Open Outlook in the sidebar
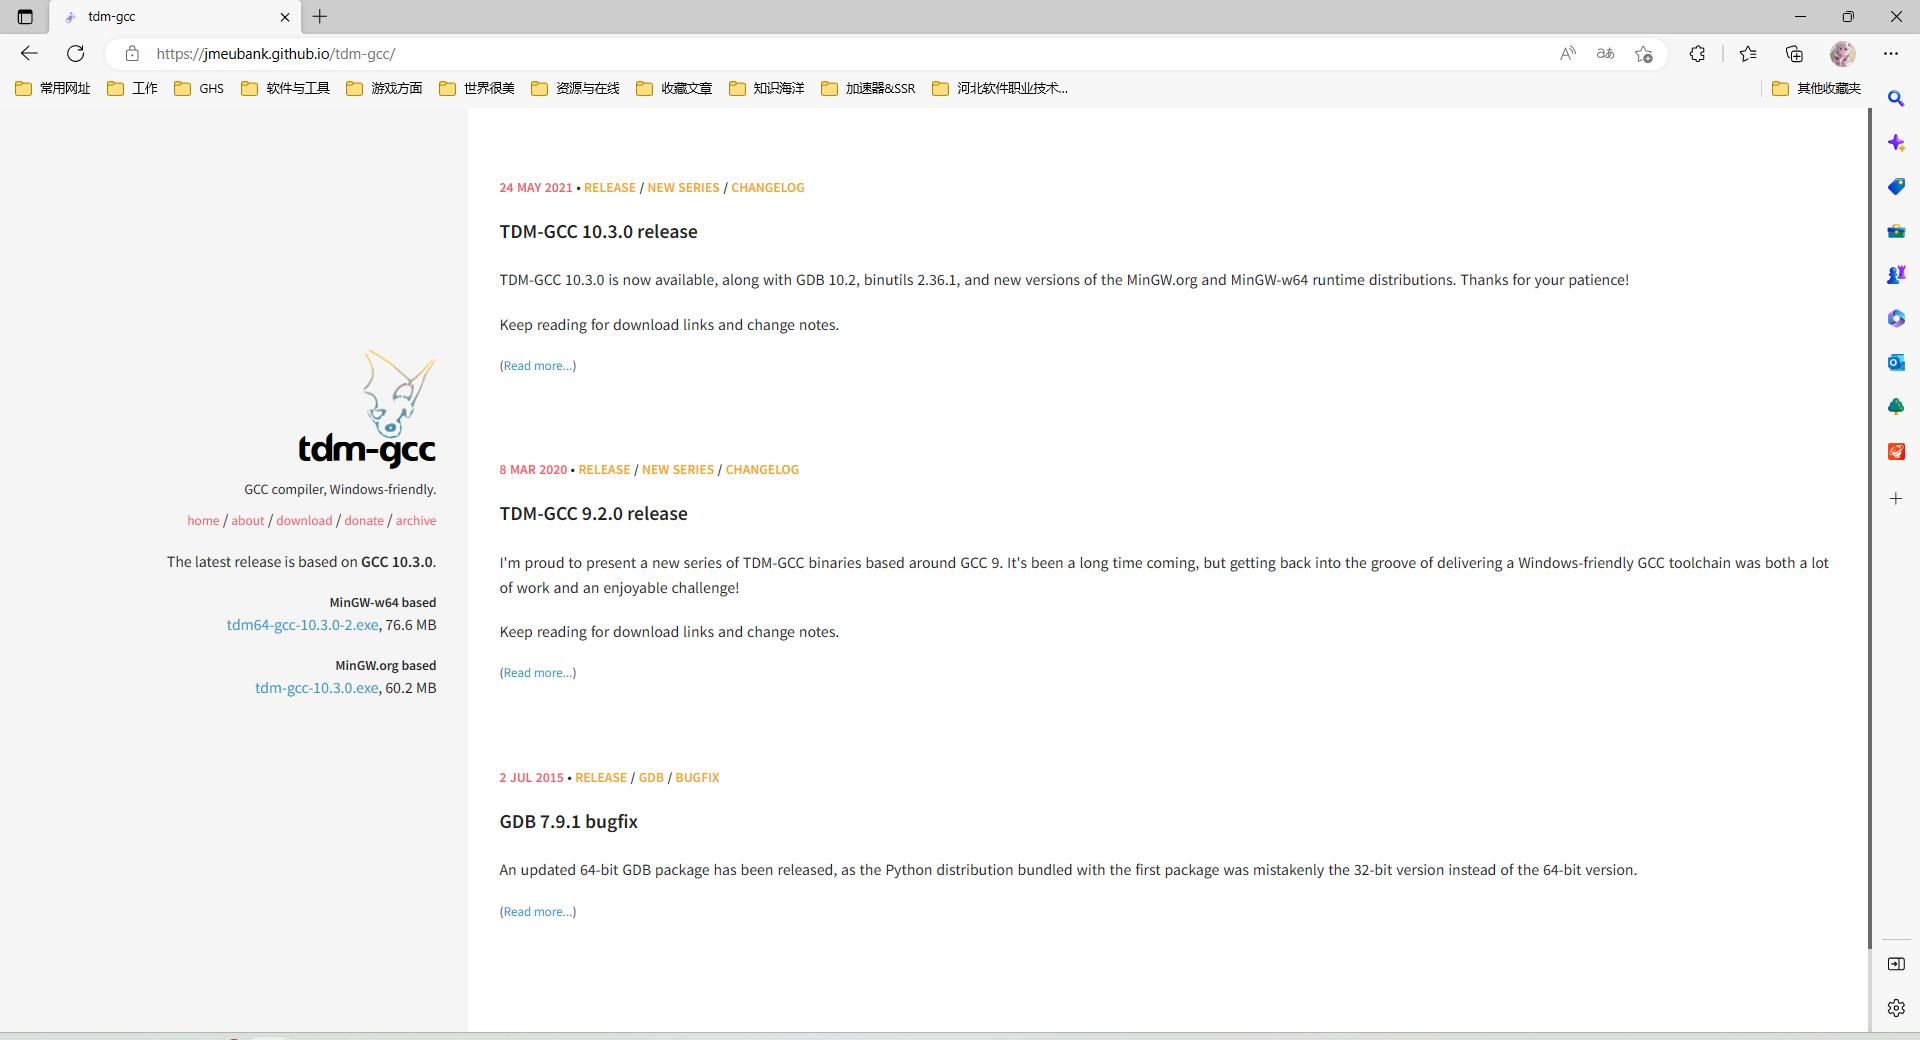 [x=1896, y=363]
